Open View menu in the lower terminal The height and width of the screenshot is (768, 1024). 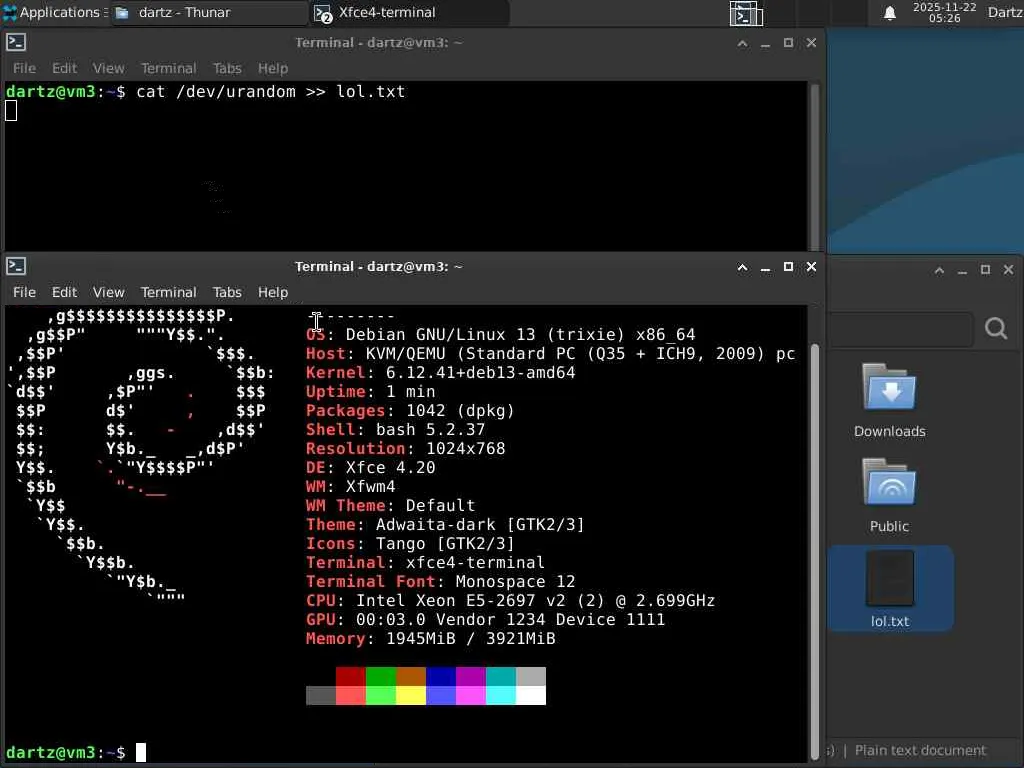[x=108, y=292]
